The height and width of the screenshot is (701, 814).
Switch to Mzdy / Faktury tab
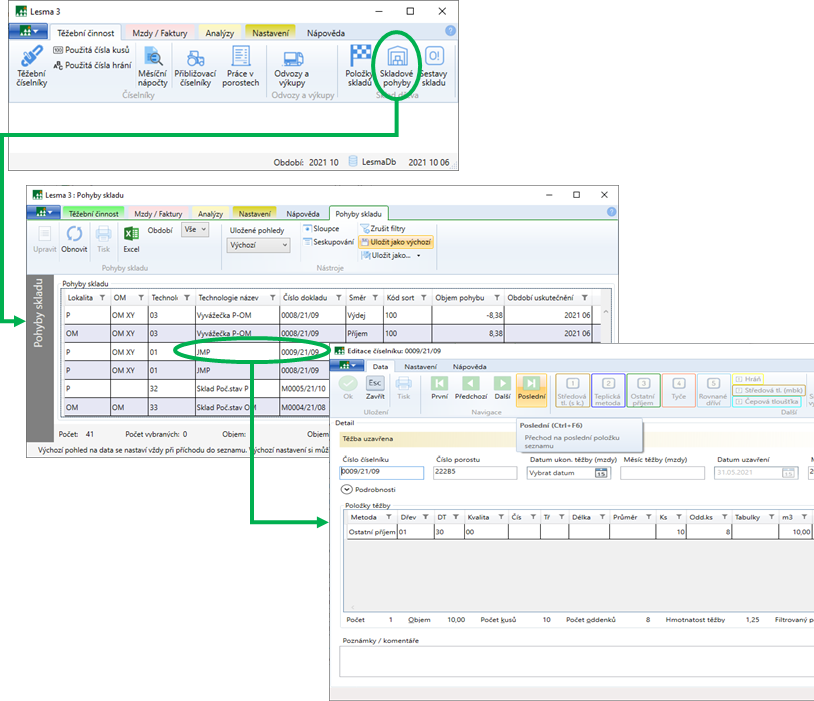coord(157,33)
